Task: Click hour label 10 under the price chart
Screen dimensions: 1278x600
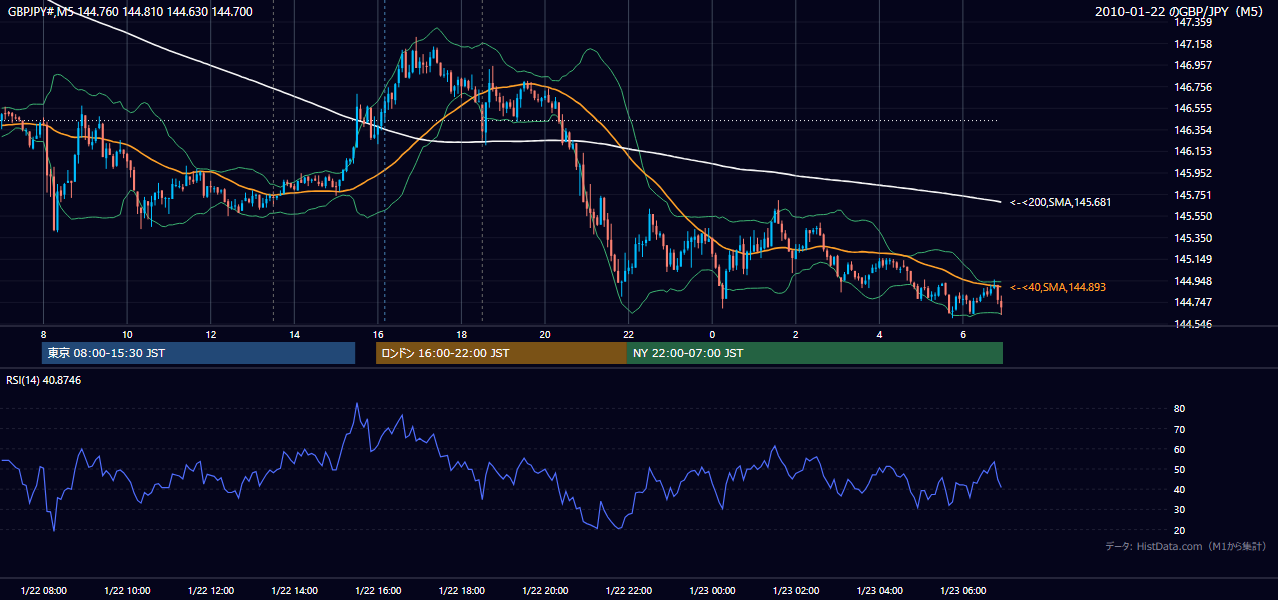Action: coord(127,334)
